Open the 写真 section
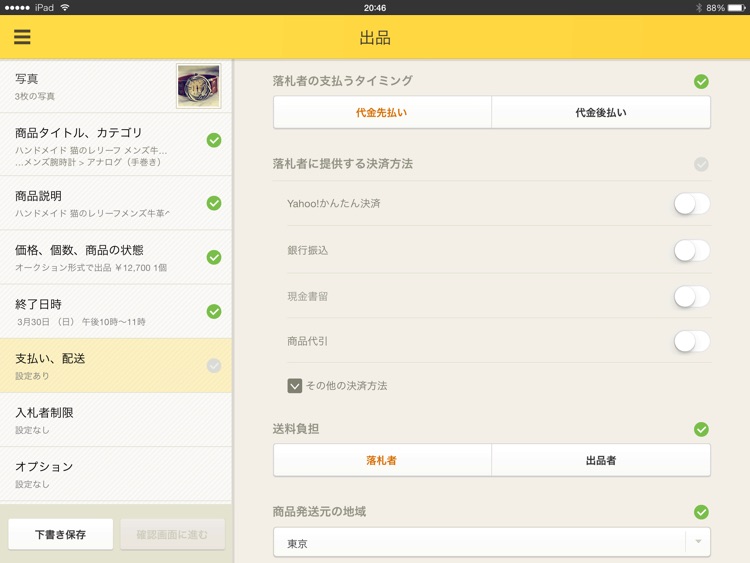The width and height of the screenshot is (750, 563). [x=116, y=87]
